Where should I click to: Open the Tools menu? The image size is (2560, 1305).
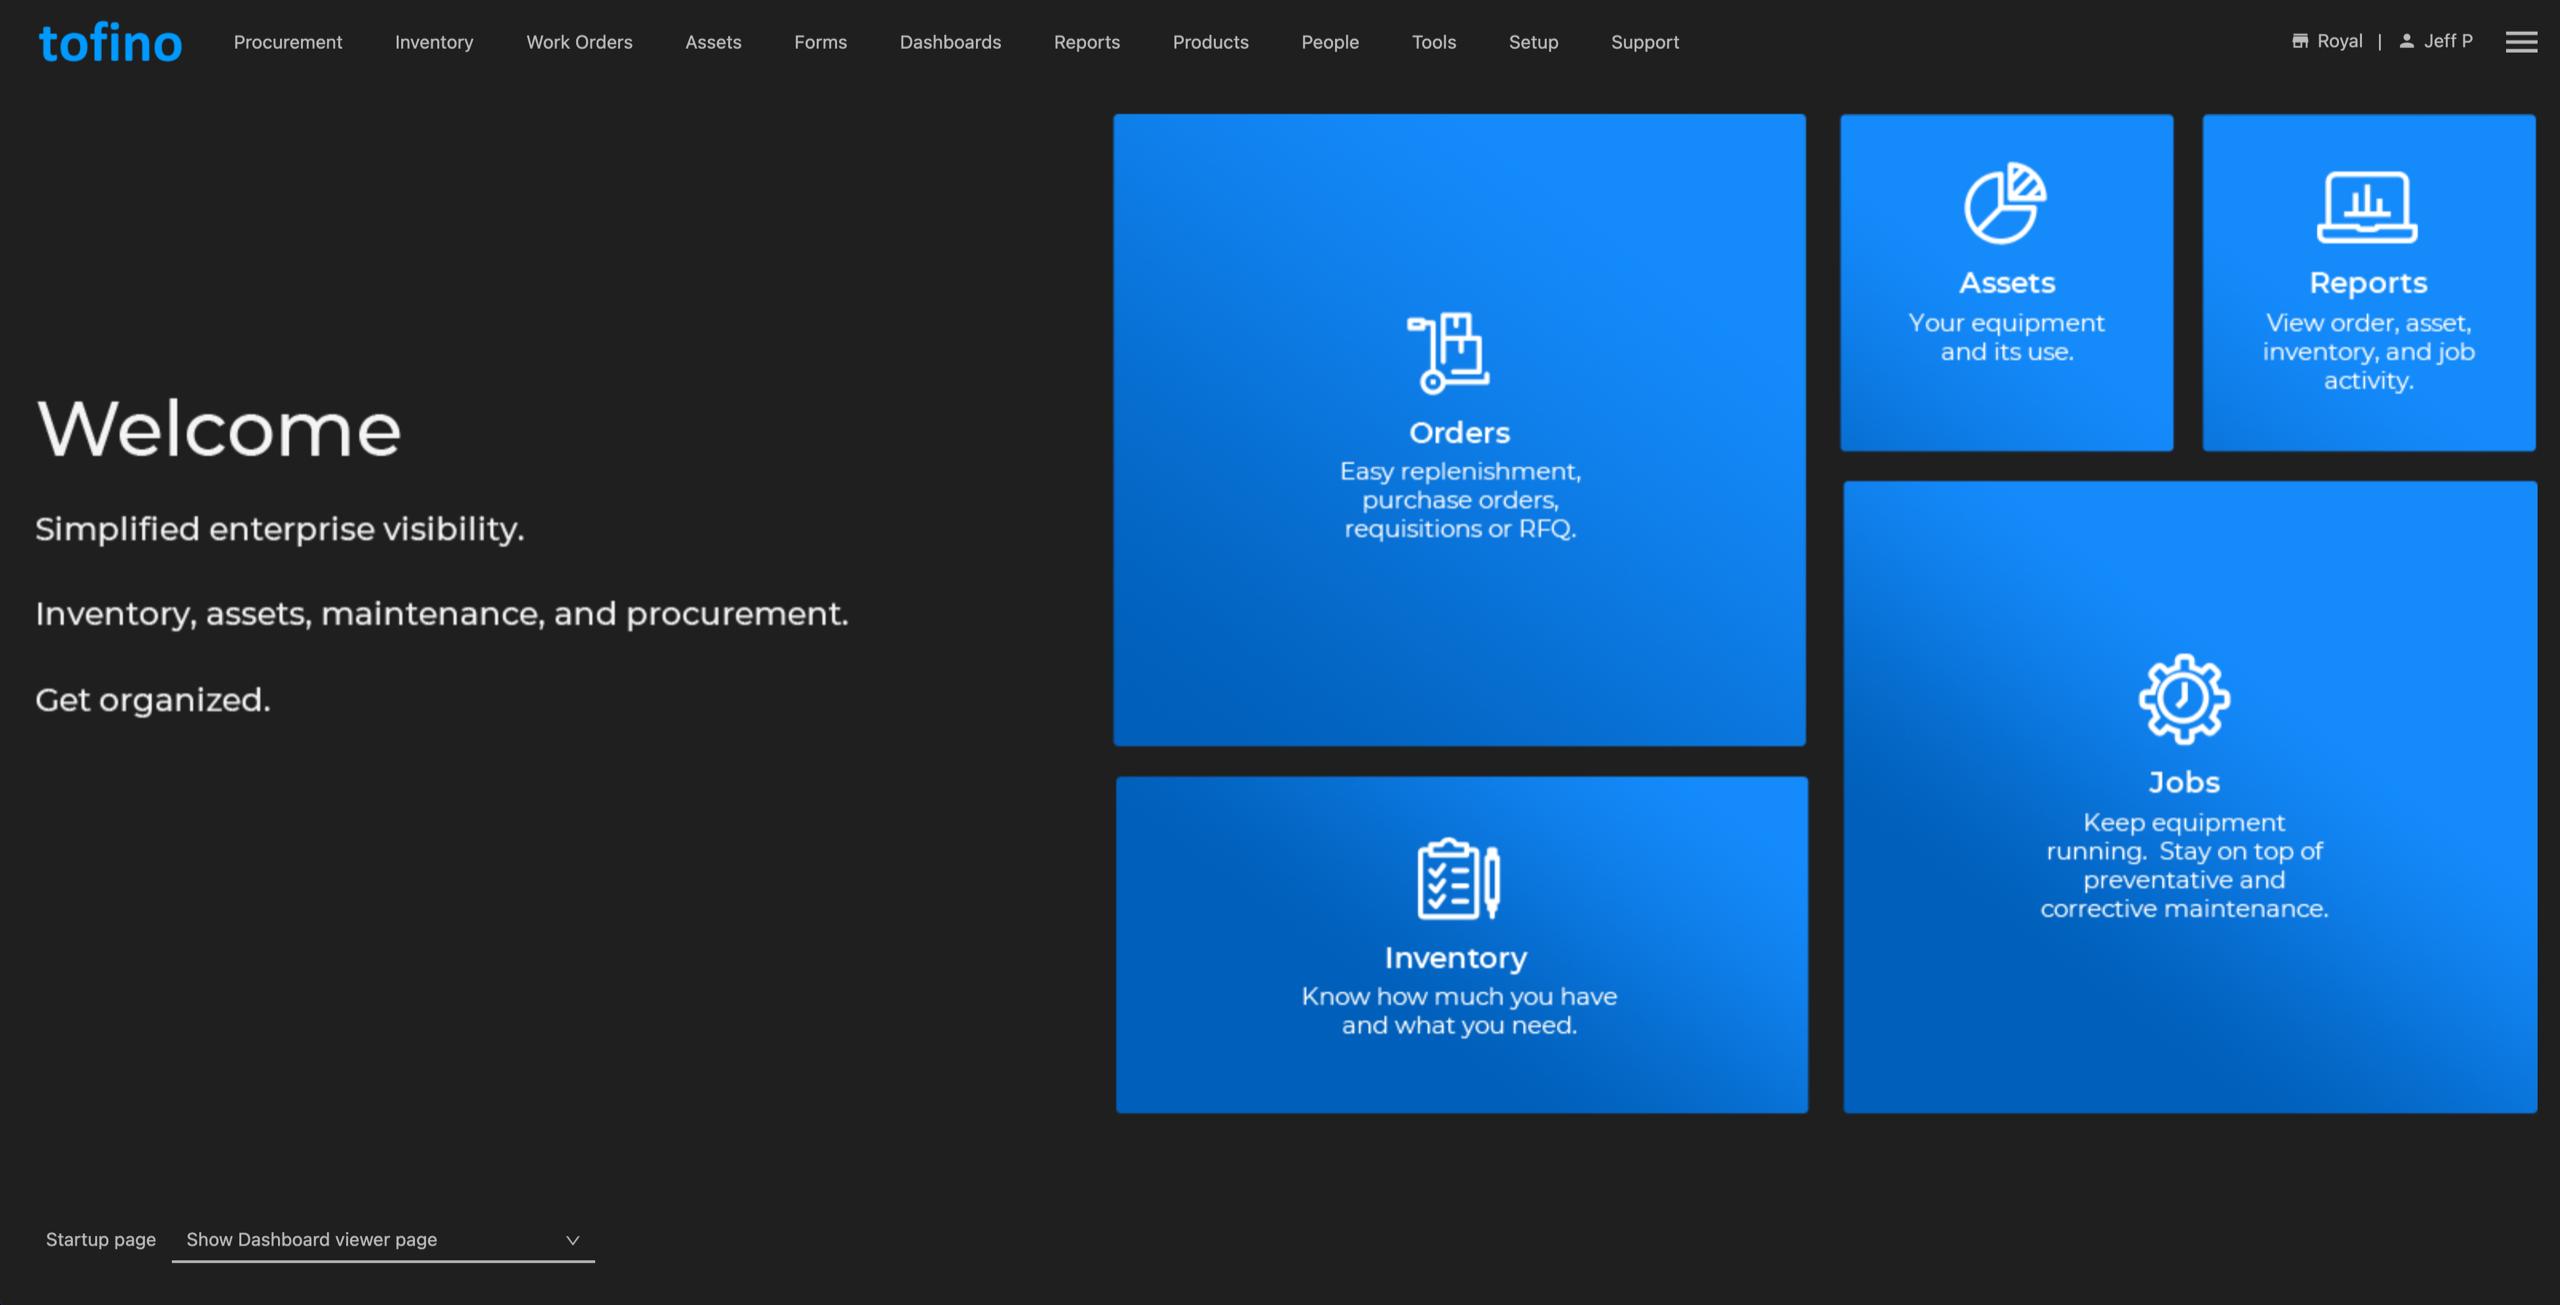1433,42
